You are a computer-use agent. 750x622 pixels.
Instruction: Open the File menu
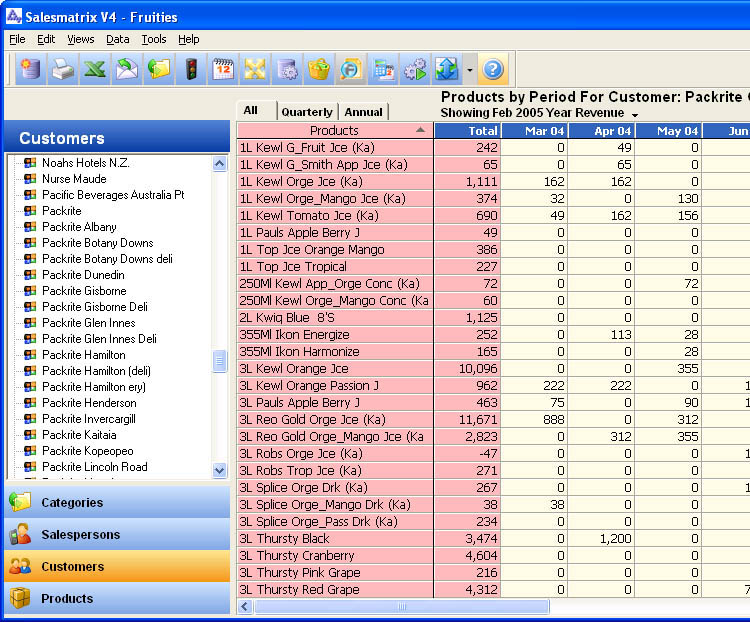tap(17, 39)
